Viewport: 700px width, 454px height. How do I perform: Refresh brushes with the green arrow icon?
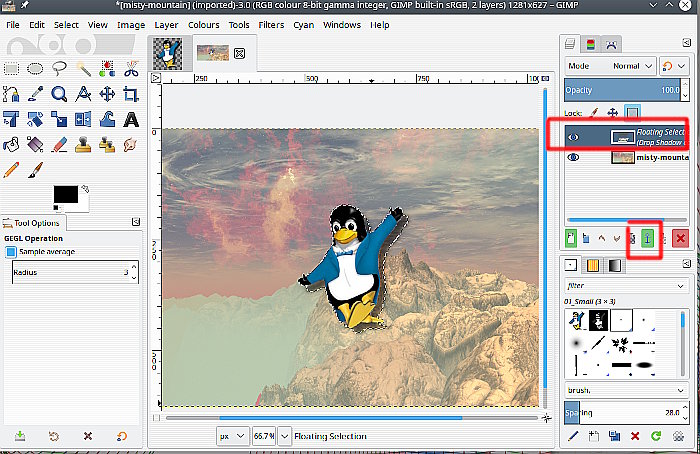tap(656, 436)
